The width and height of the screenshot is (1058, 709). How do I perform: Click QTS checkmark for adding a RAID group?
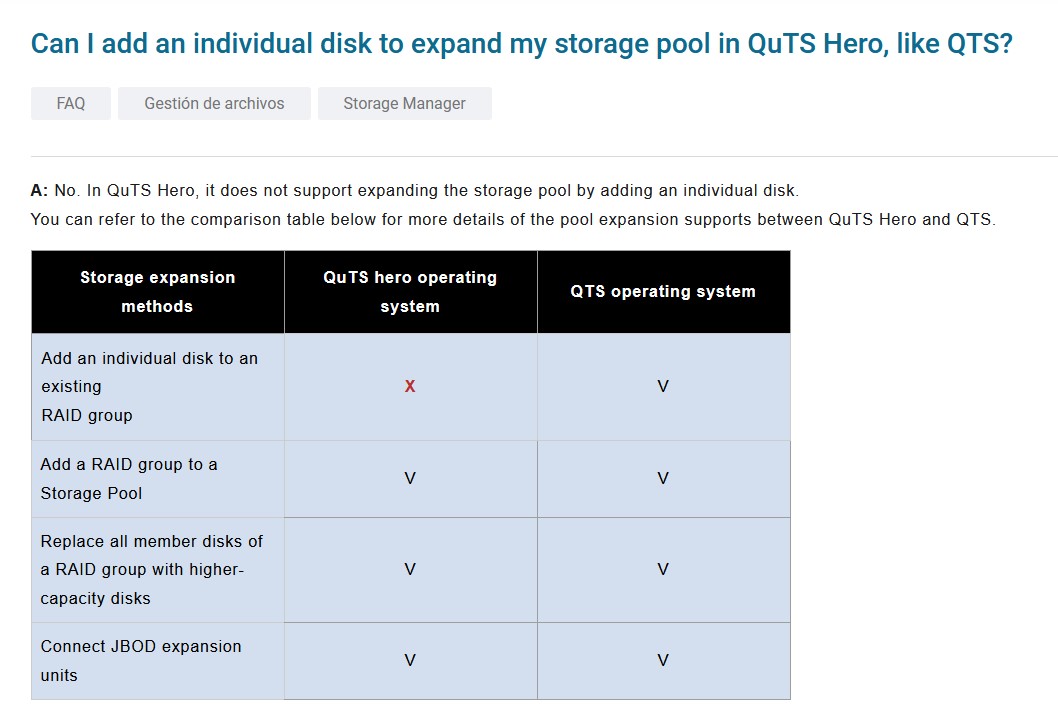[x=663, y=478]
